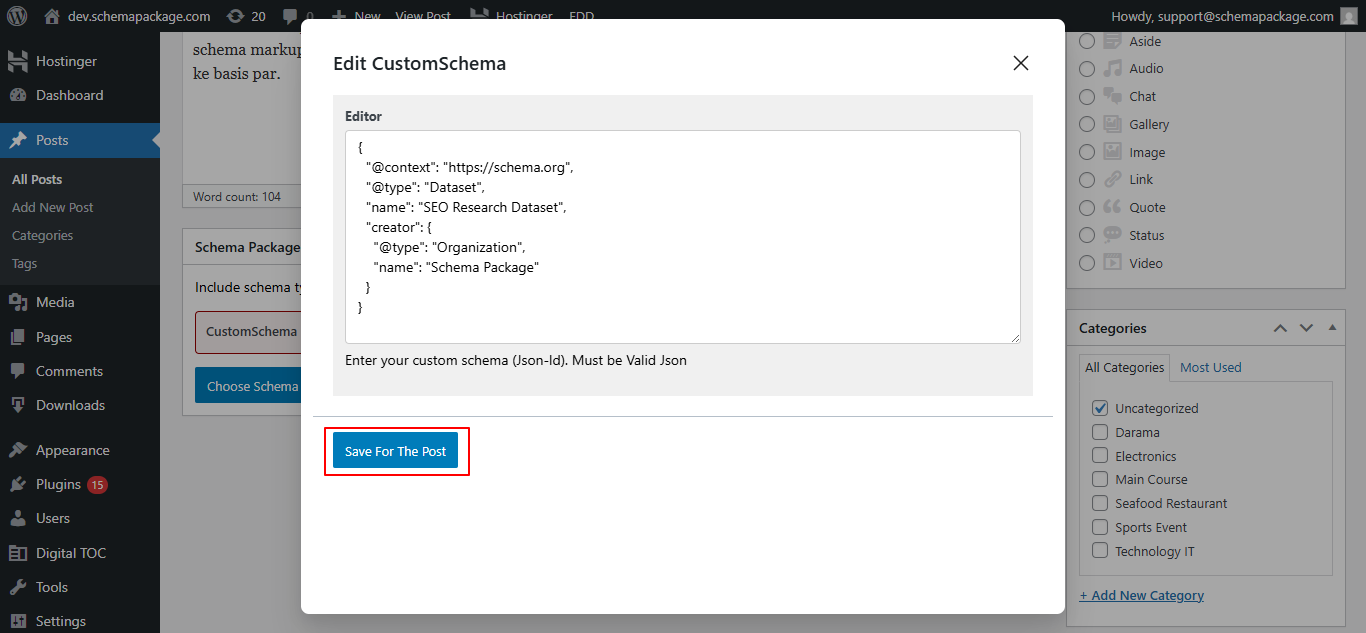Click the Tools wrench icon
The width and height of the screenshot is (1366, 633).
[x=18, y=587]
